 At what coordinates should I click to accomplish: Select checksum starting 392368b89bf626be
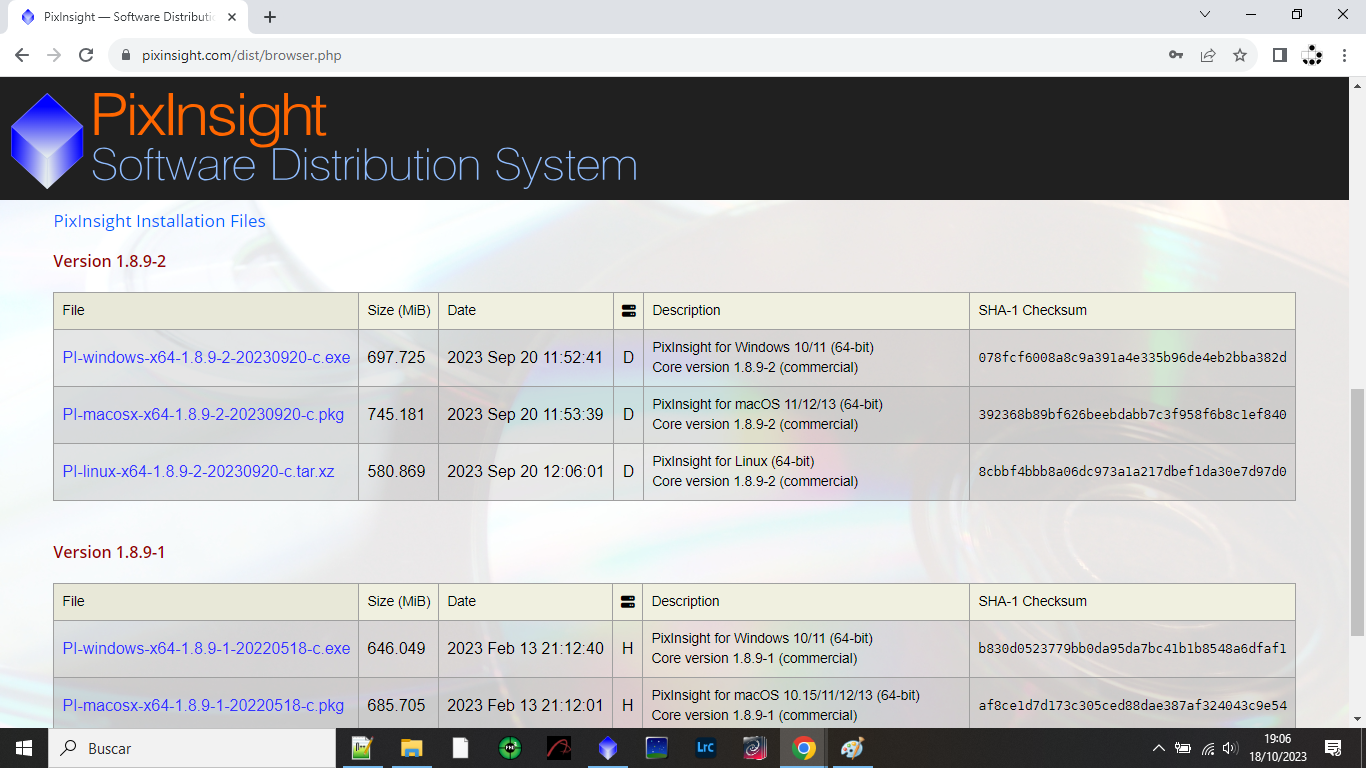click(1132, 414)
